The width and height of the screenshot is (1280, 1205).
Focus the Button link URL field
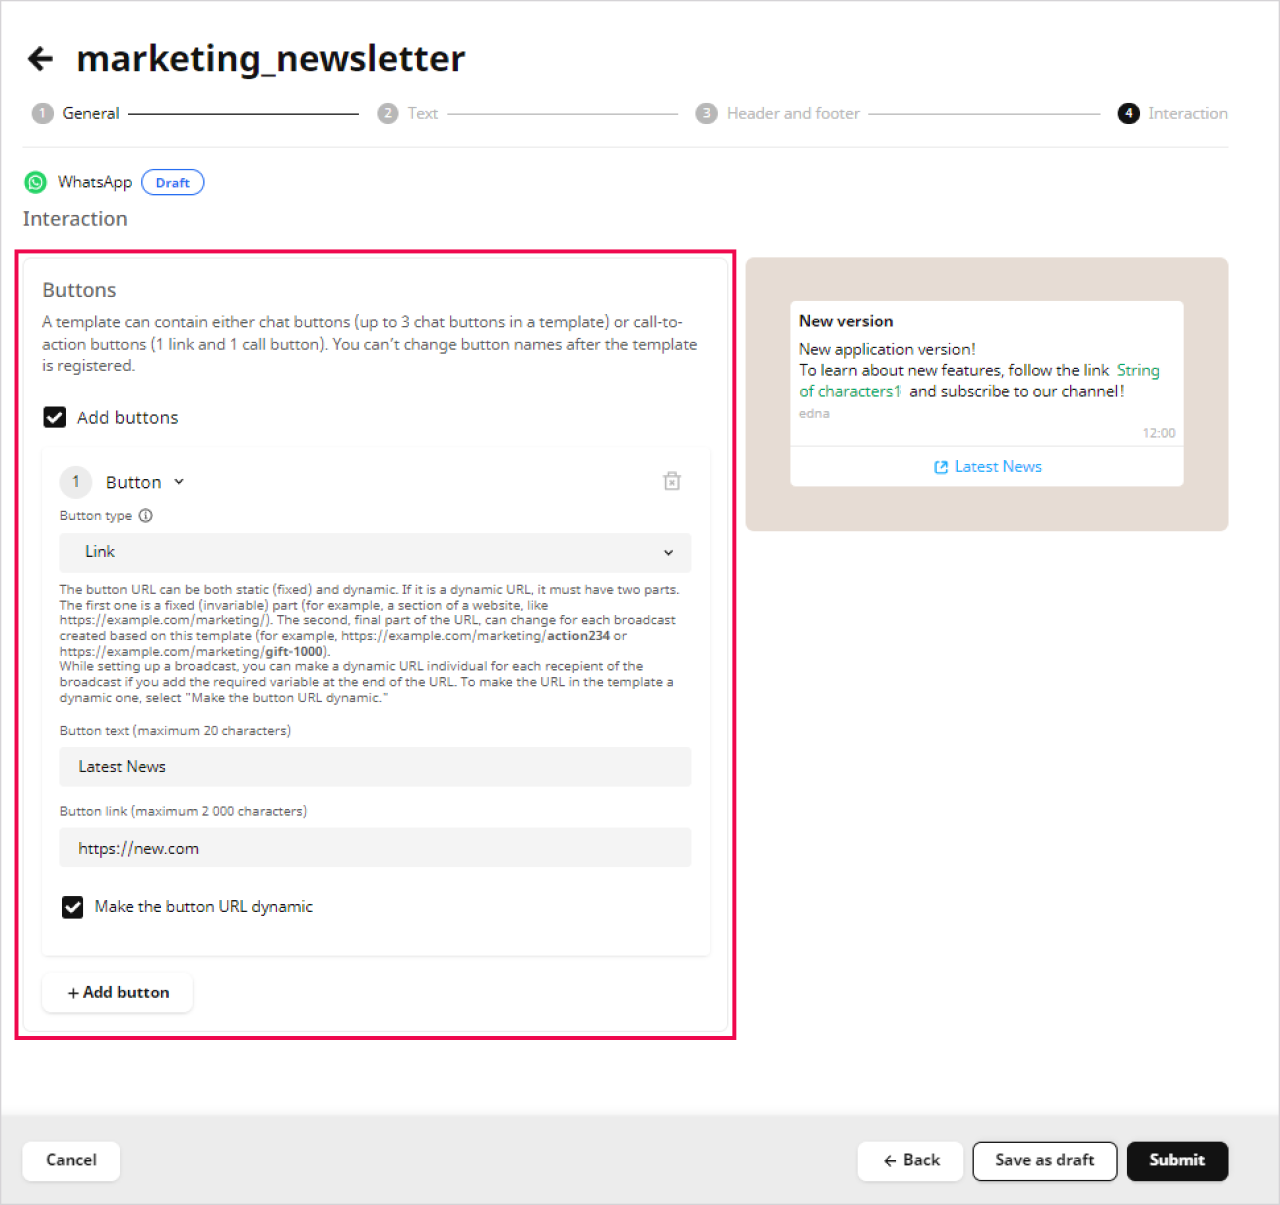click(375, 848)
